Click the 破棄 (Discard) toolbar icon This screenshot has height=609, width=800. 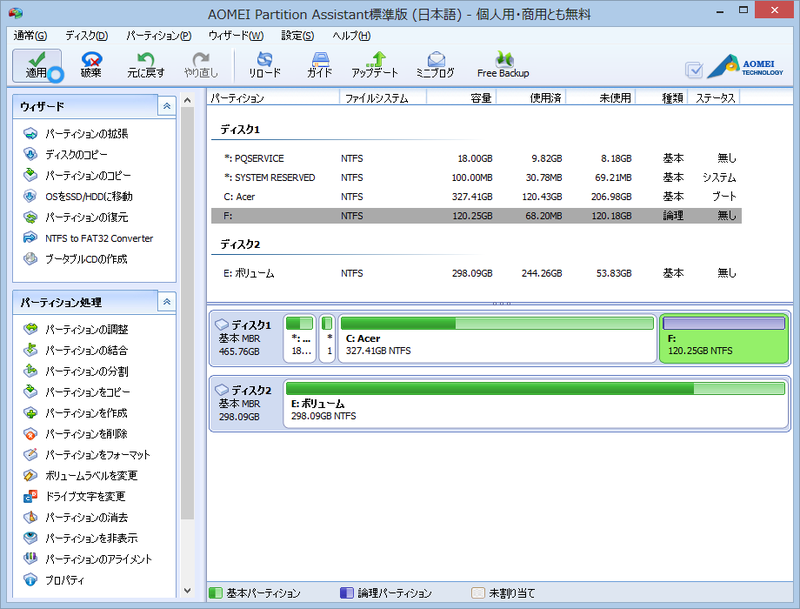(91, 65)
